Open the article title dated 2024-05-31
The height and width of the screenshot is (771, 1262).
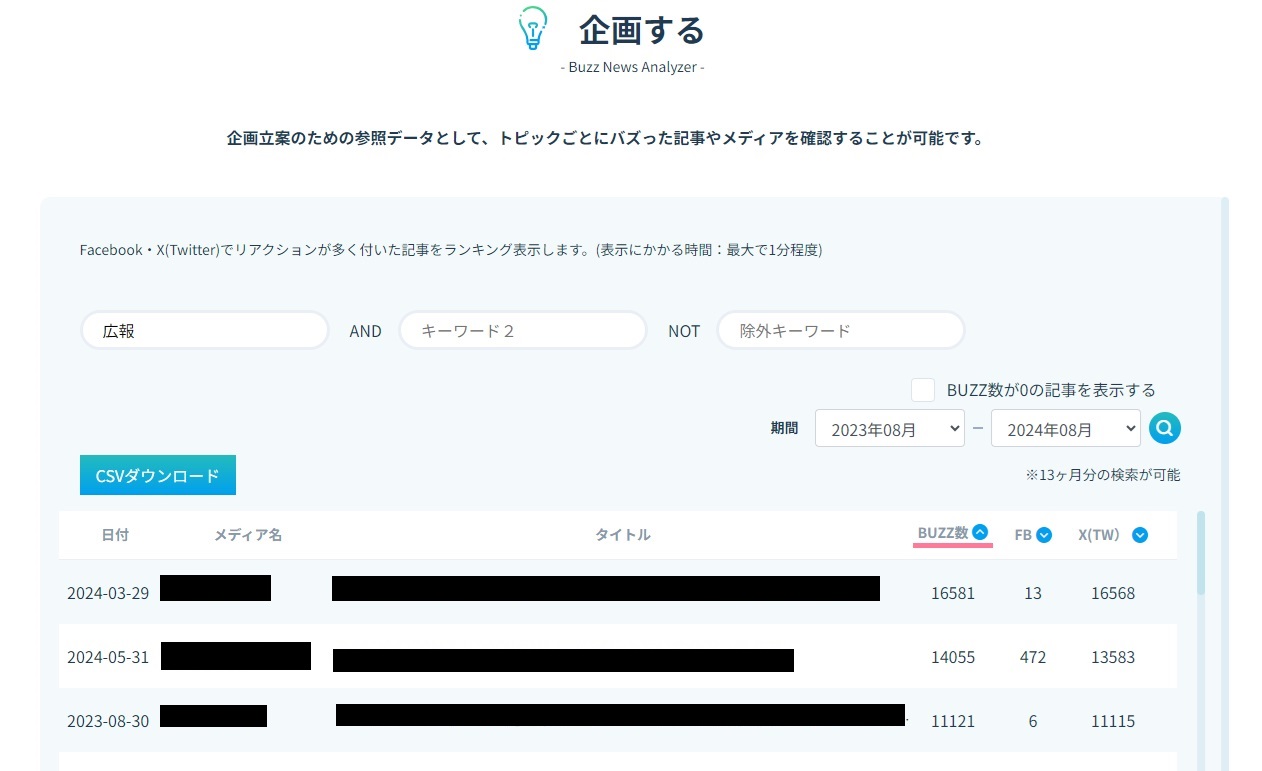pos(563,660)
